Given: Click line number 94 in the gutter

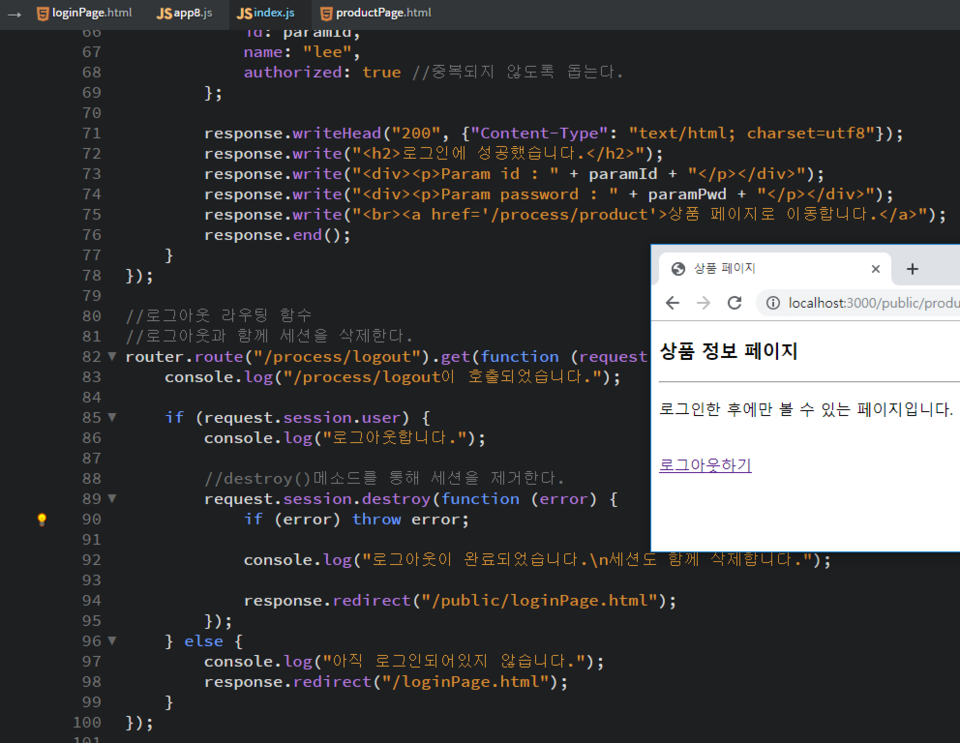Looking at the screenshot, I should [x=91, y=600].
